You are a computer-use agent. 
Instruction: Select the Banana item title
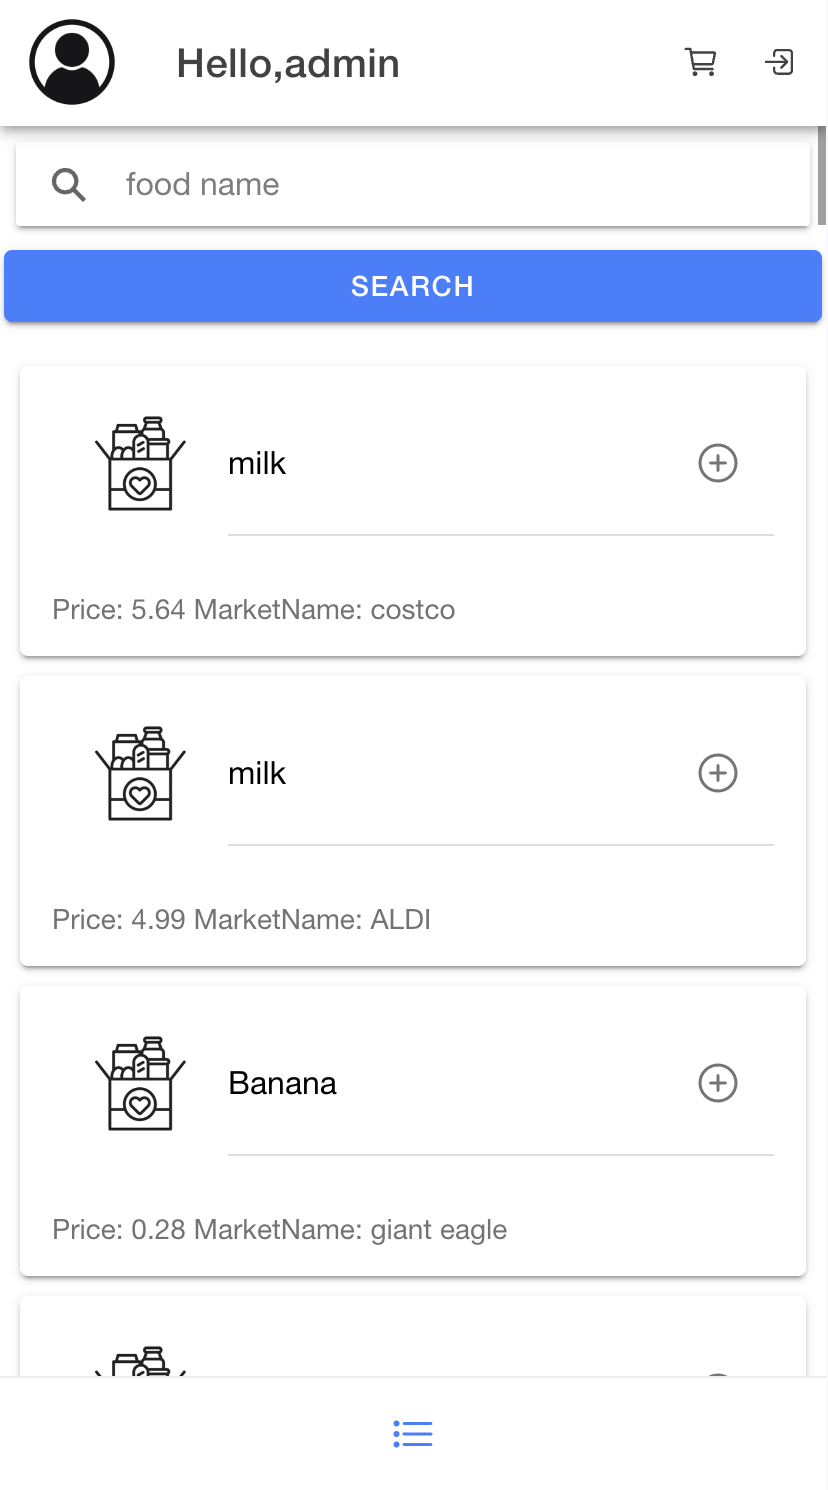pyautogui.click(x=283, y=1084)
